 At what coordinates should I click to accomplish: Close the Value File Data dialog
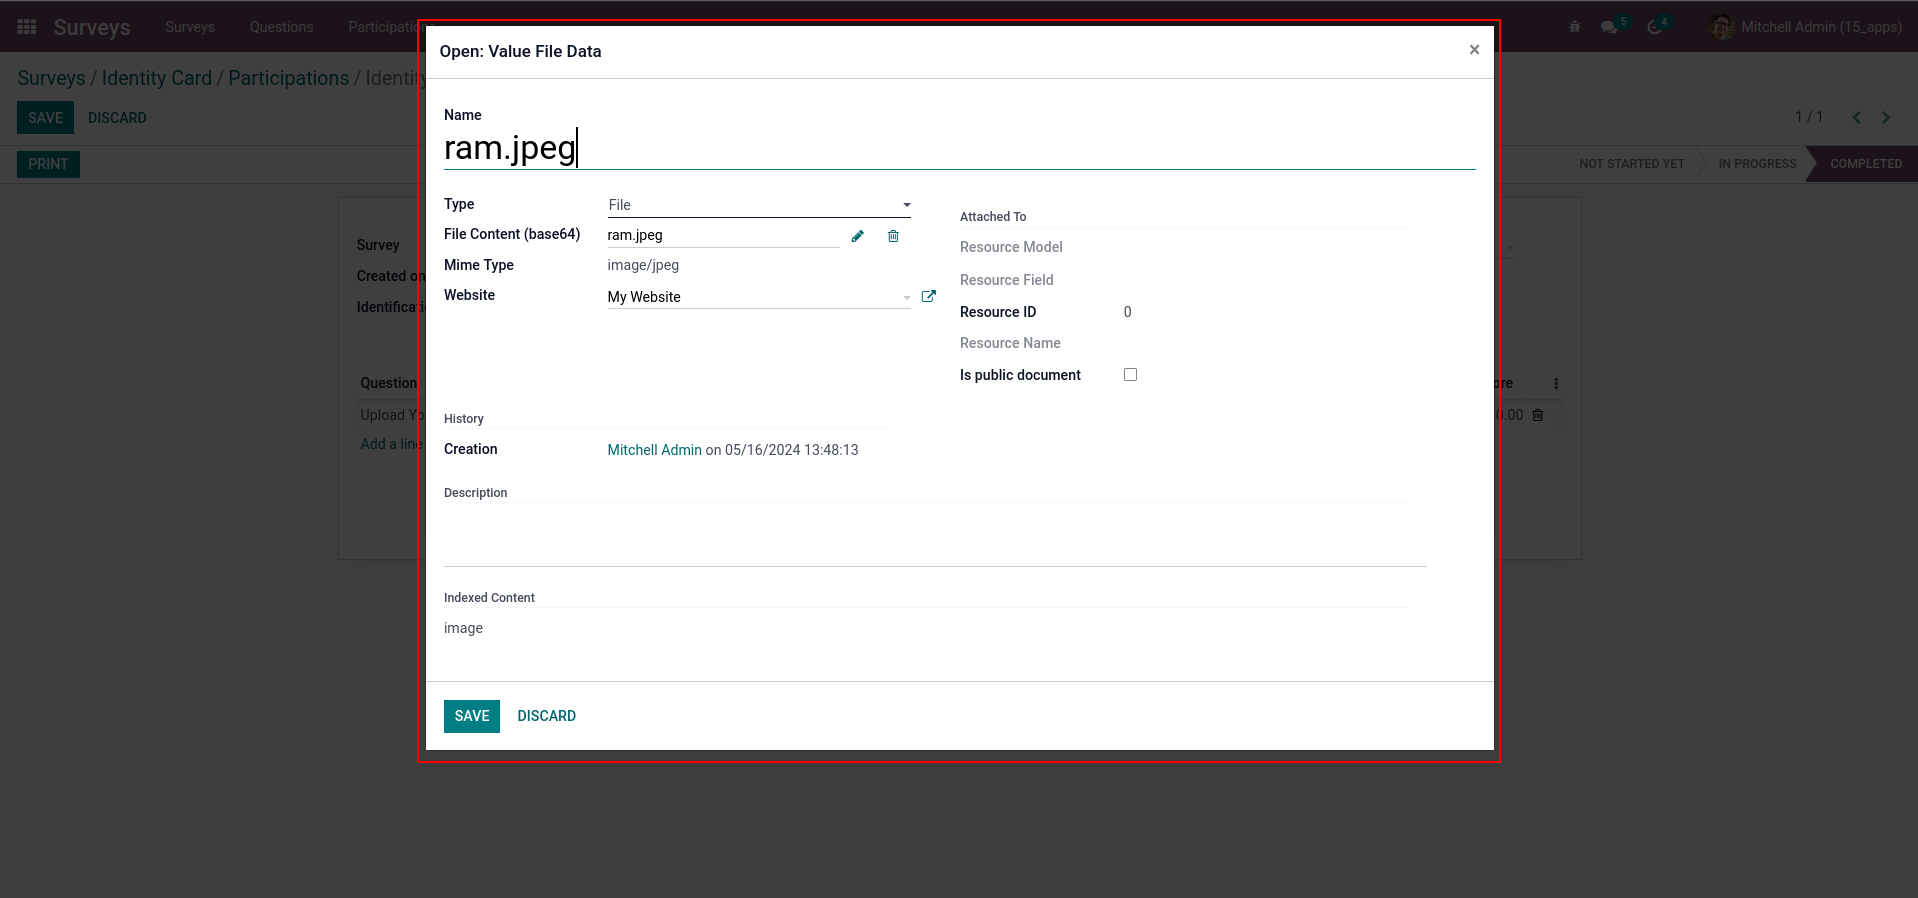click(x=1474, y=50)
